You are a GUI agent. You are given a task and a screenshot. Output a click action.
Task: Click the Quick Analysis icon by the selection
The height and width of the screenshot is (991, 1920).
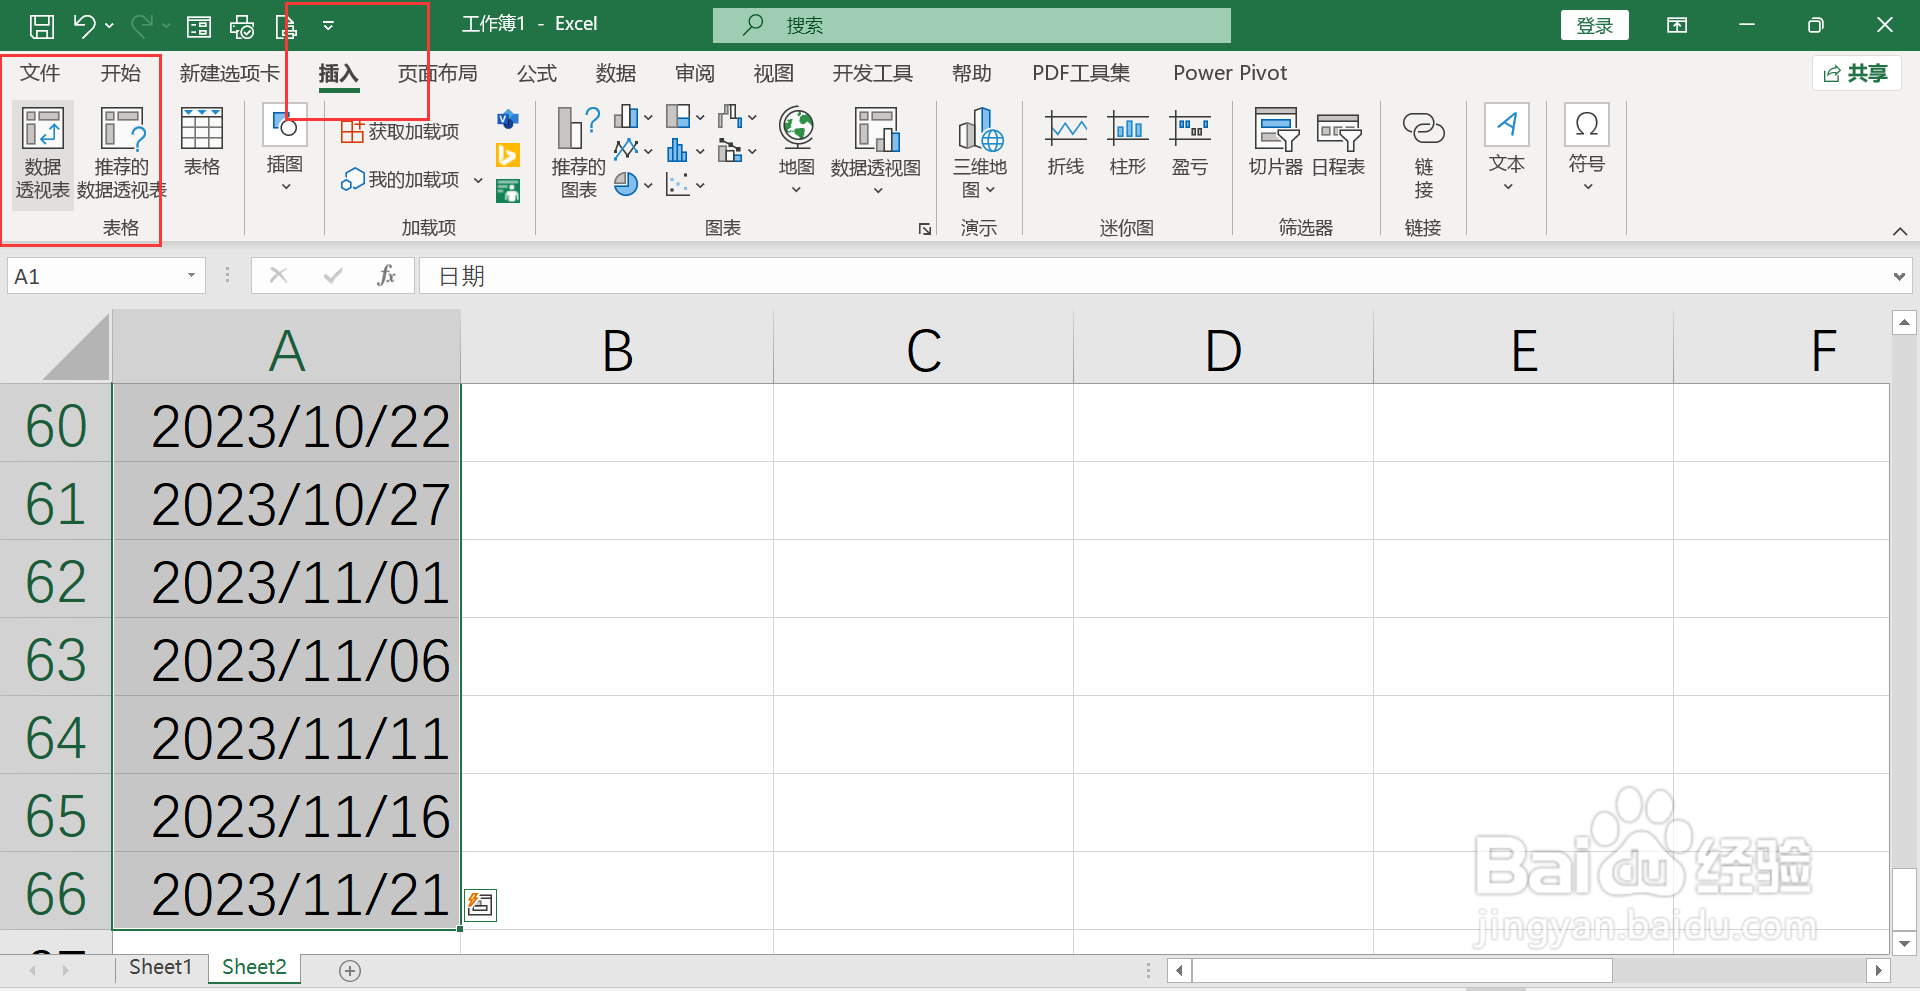[480, 905]
